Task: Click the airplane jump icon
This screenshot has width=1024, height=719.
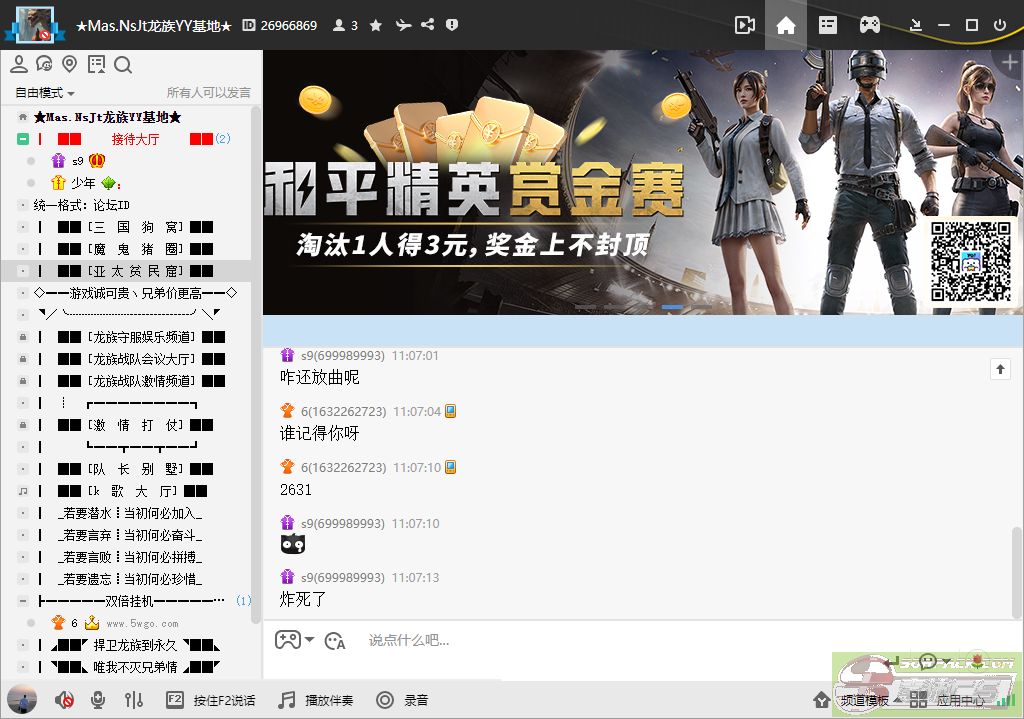Action: pyautogui.click(x=403, y=25)
